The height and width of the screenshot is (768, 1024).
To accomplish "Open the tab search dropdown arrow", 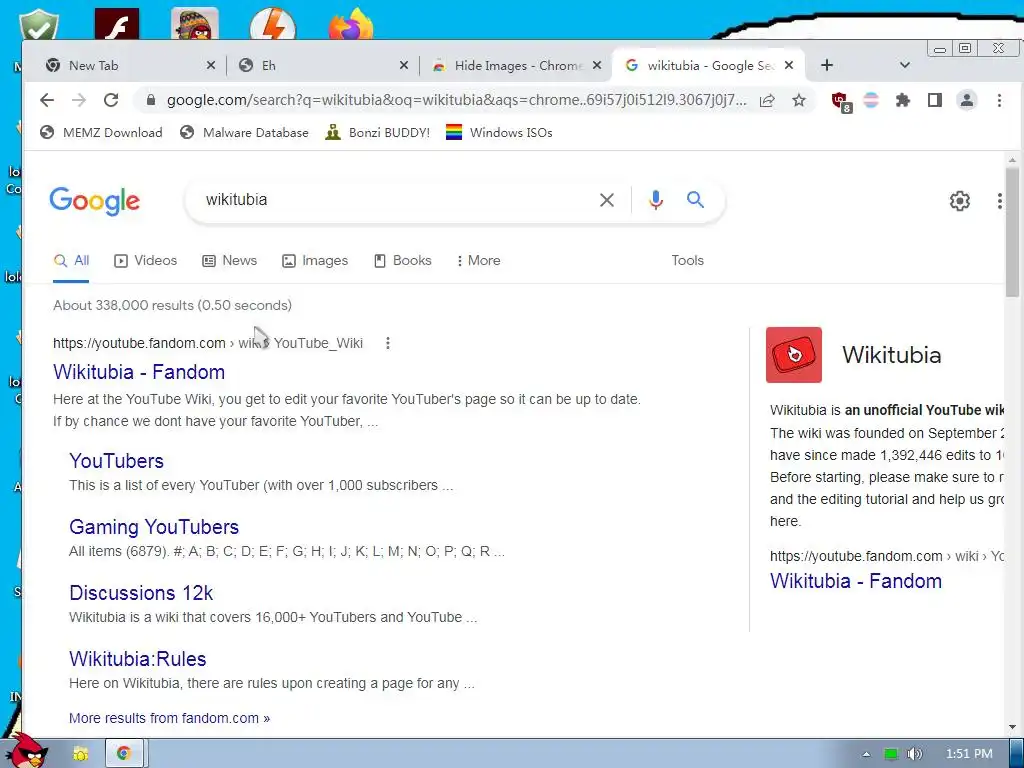I will coord(904,65).
